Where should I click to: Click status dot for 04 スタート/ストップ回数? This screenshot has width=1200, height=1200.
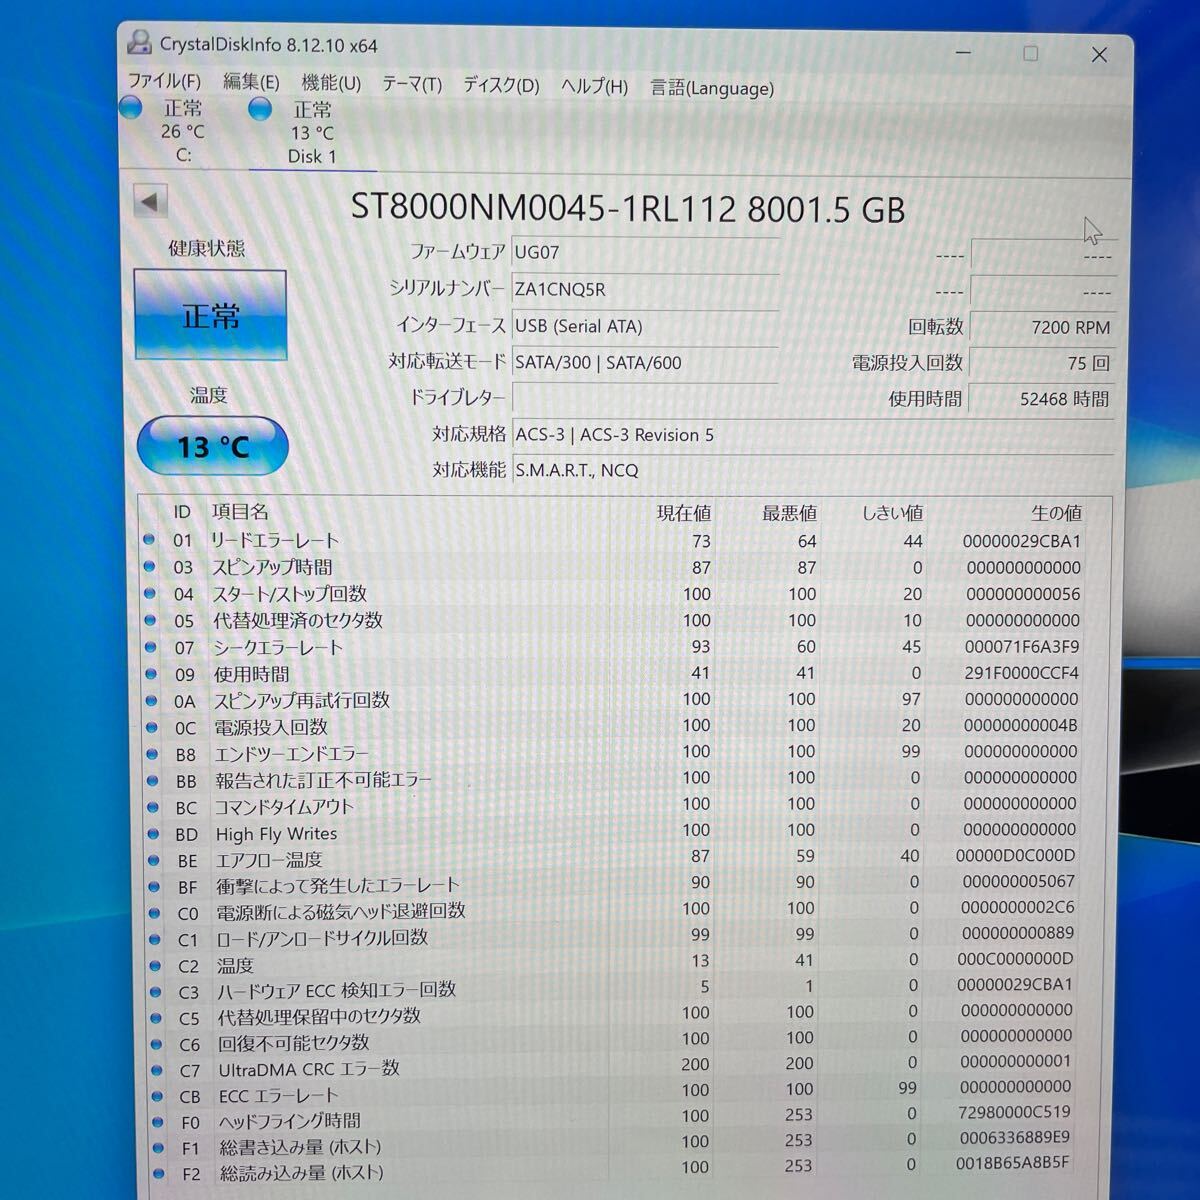click(151, 593)
